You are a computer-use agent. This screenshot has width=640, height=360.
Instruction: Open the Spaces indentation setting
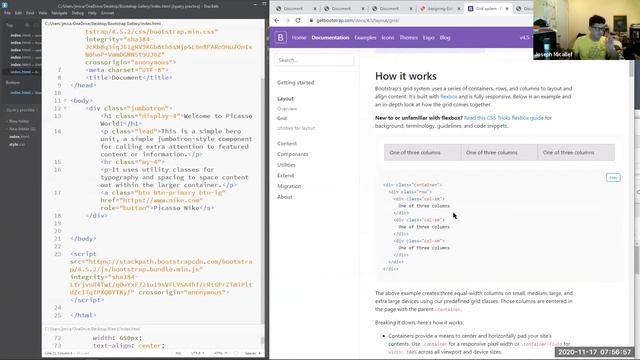point(252,353)
